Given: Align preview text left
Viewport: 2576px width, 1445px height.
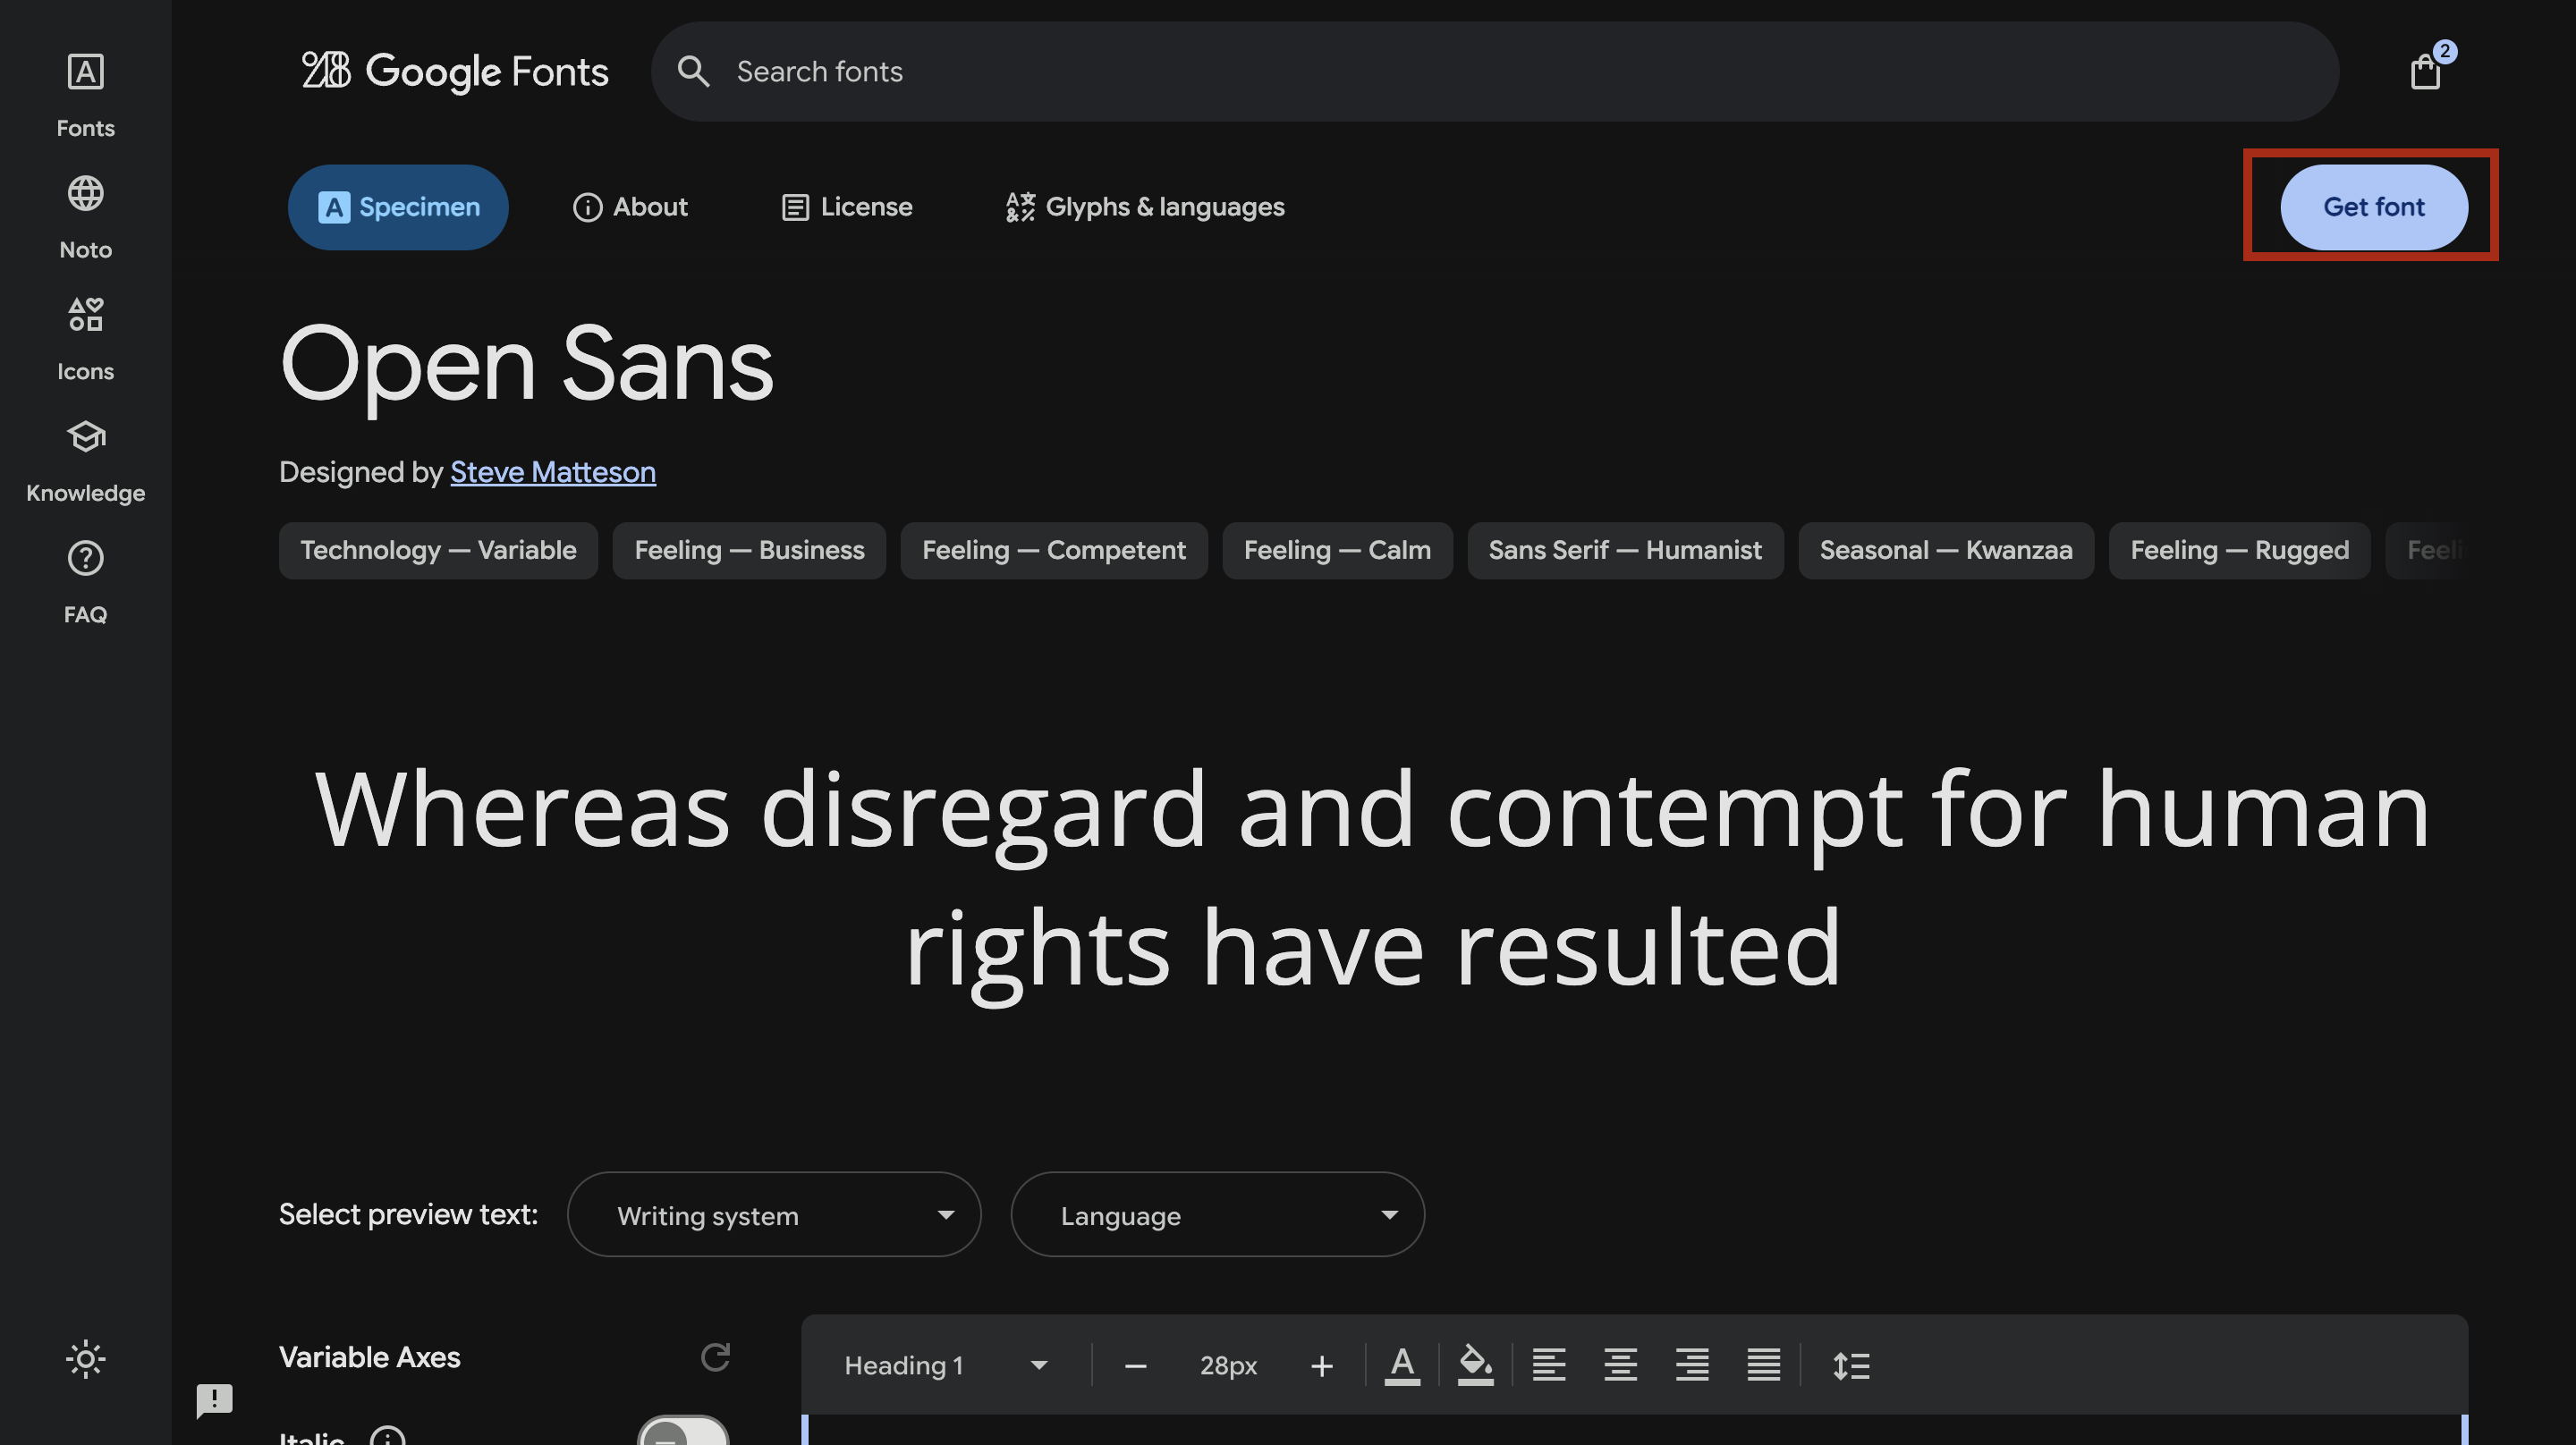Looking at the screenshot, I should [1548, 1365].
